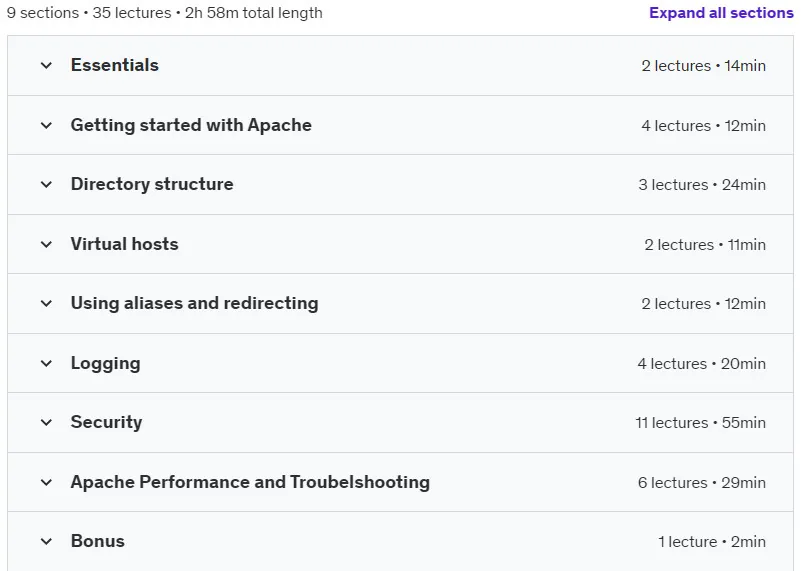
Task: Open the Getting started with Apache title
Action: [191, 125]
